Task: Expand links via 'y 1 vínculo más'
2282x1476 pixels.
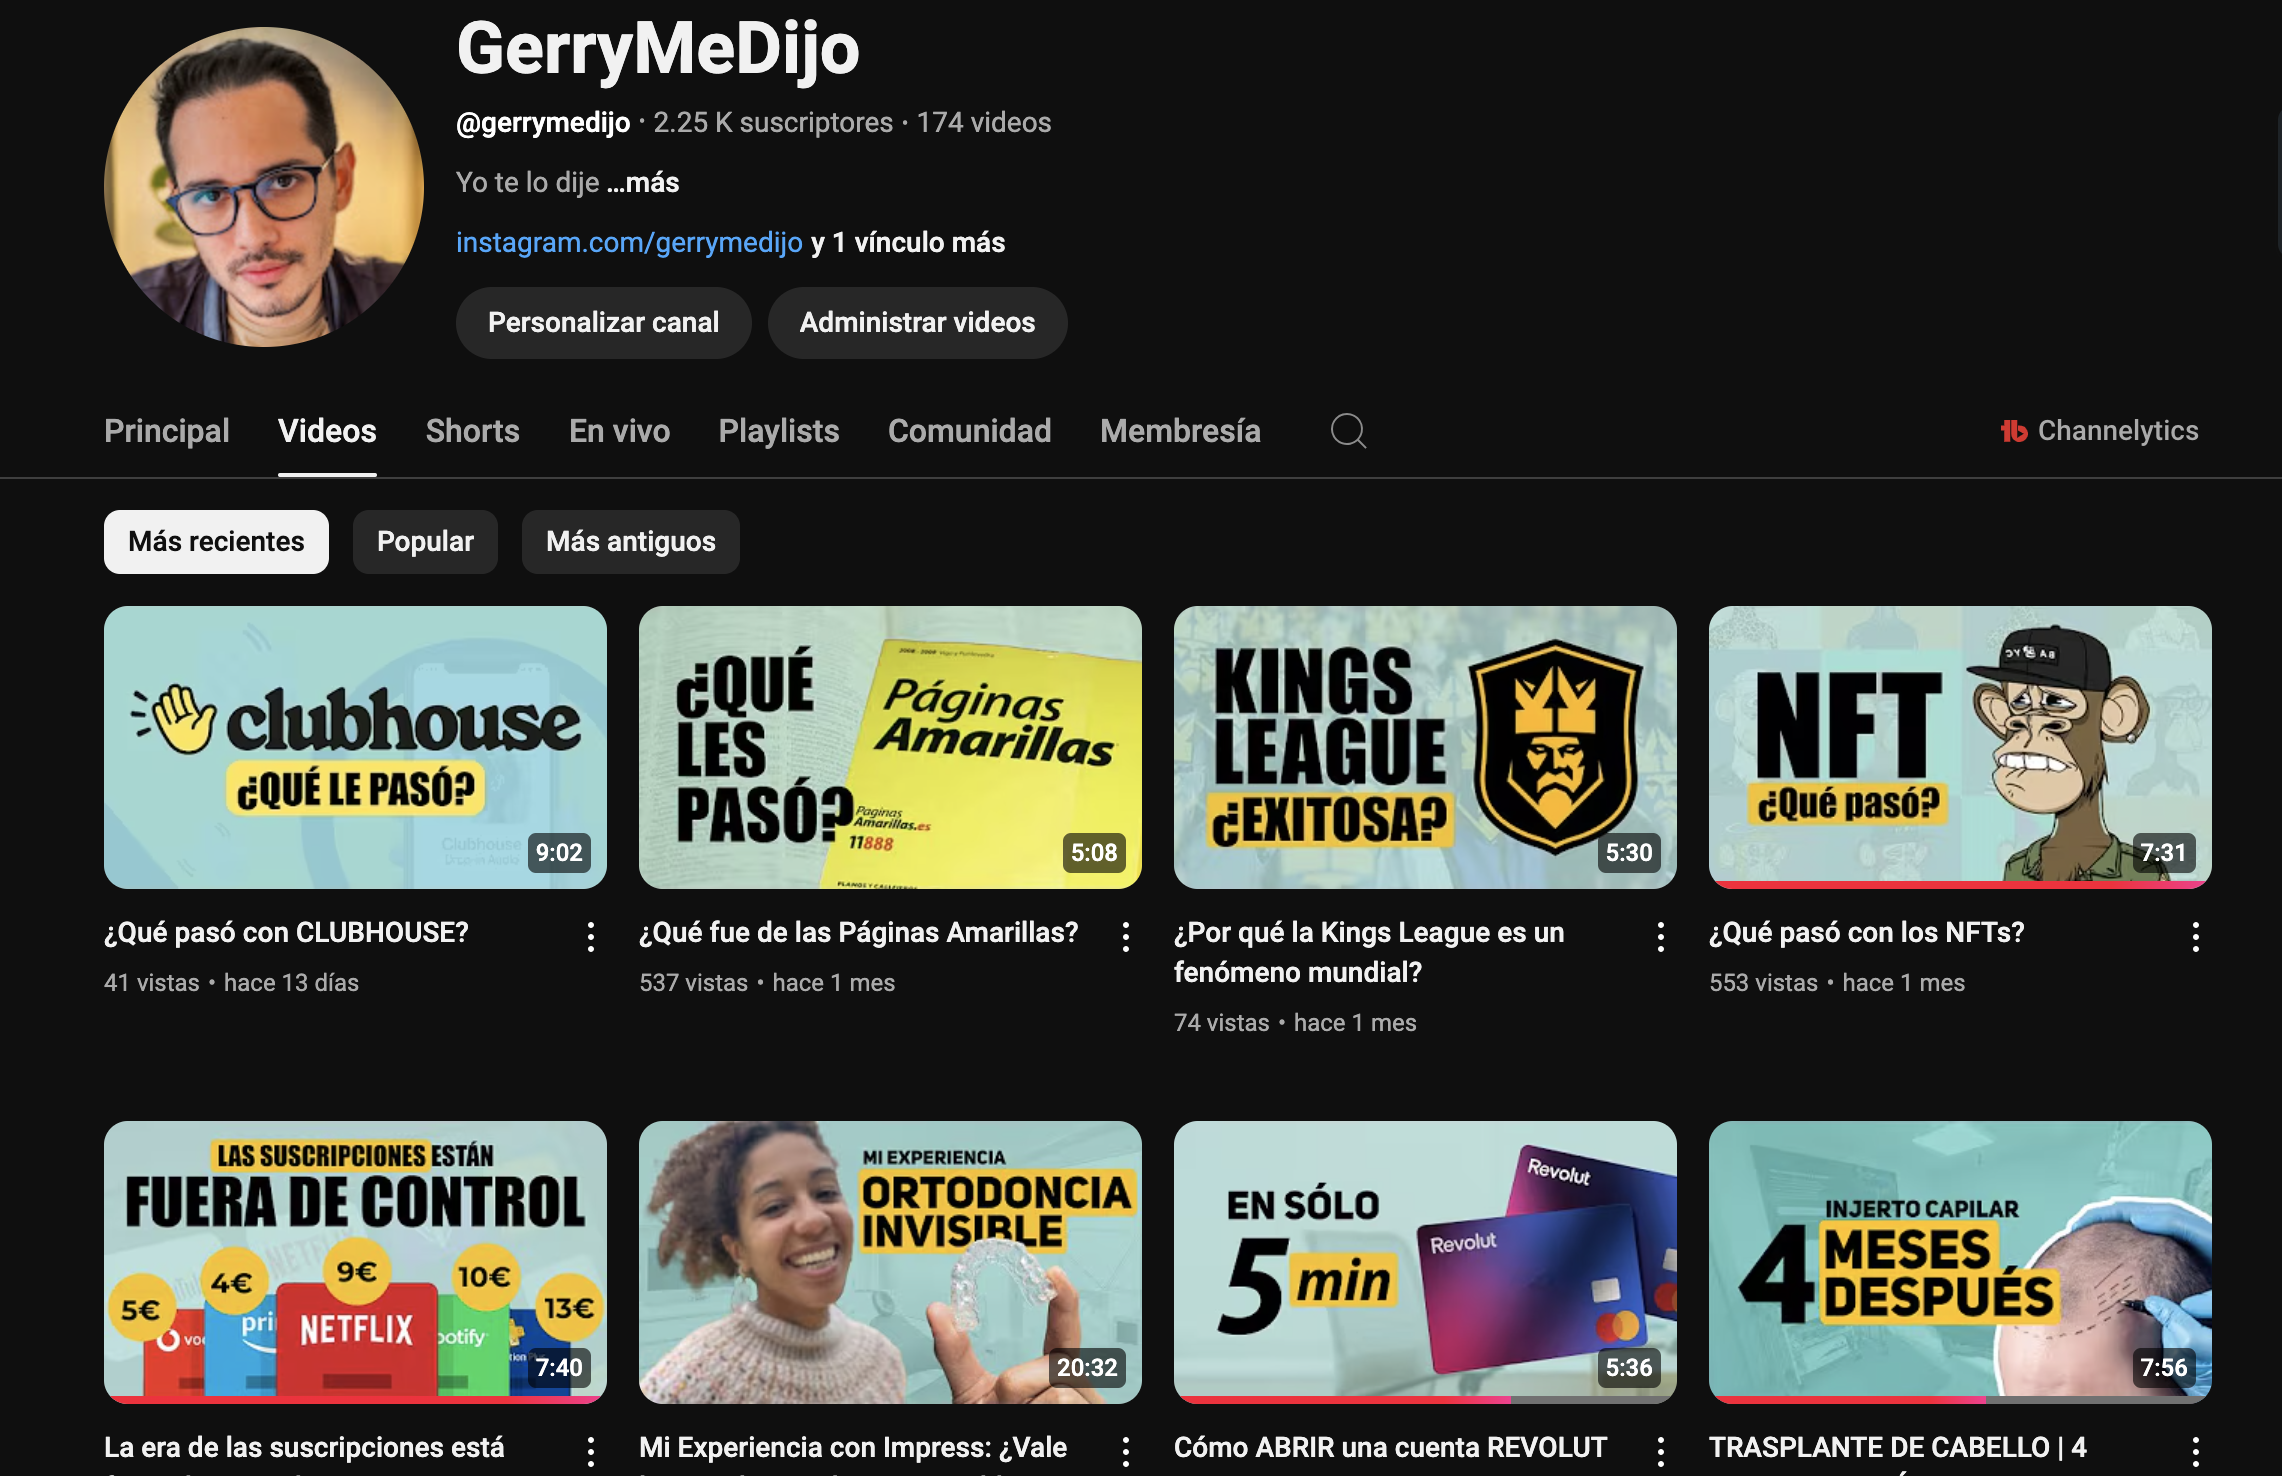Action: [908, 243]
